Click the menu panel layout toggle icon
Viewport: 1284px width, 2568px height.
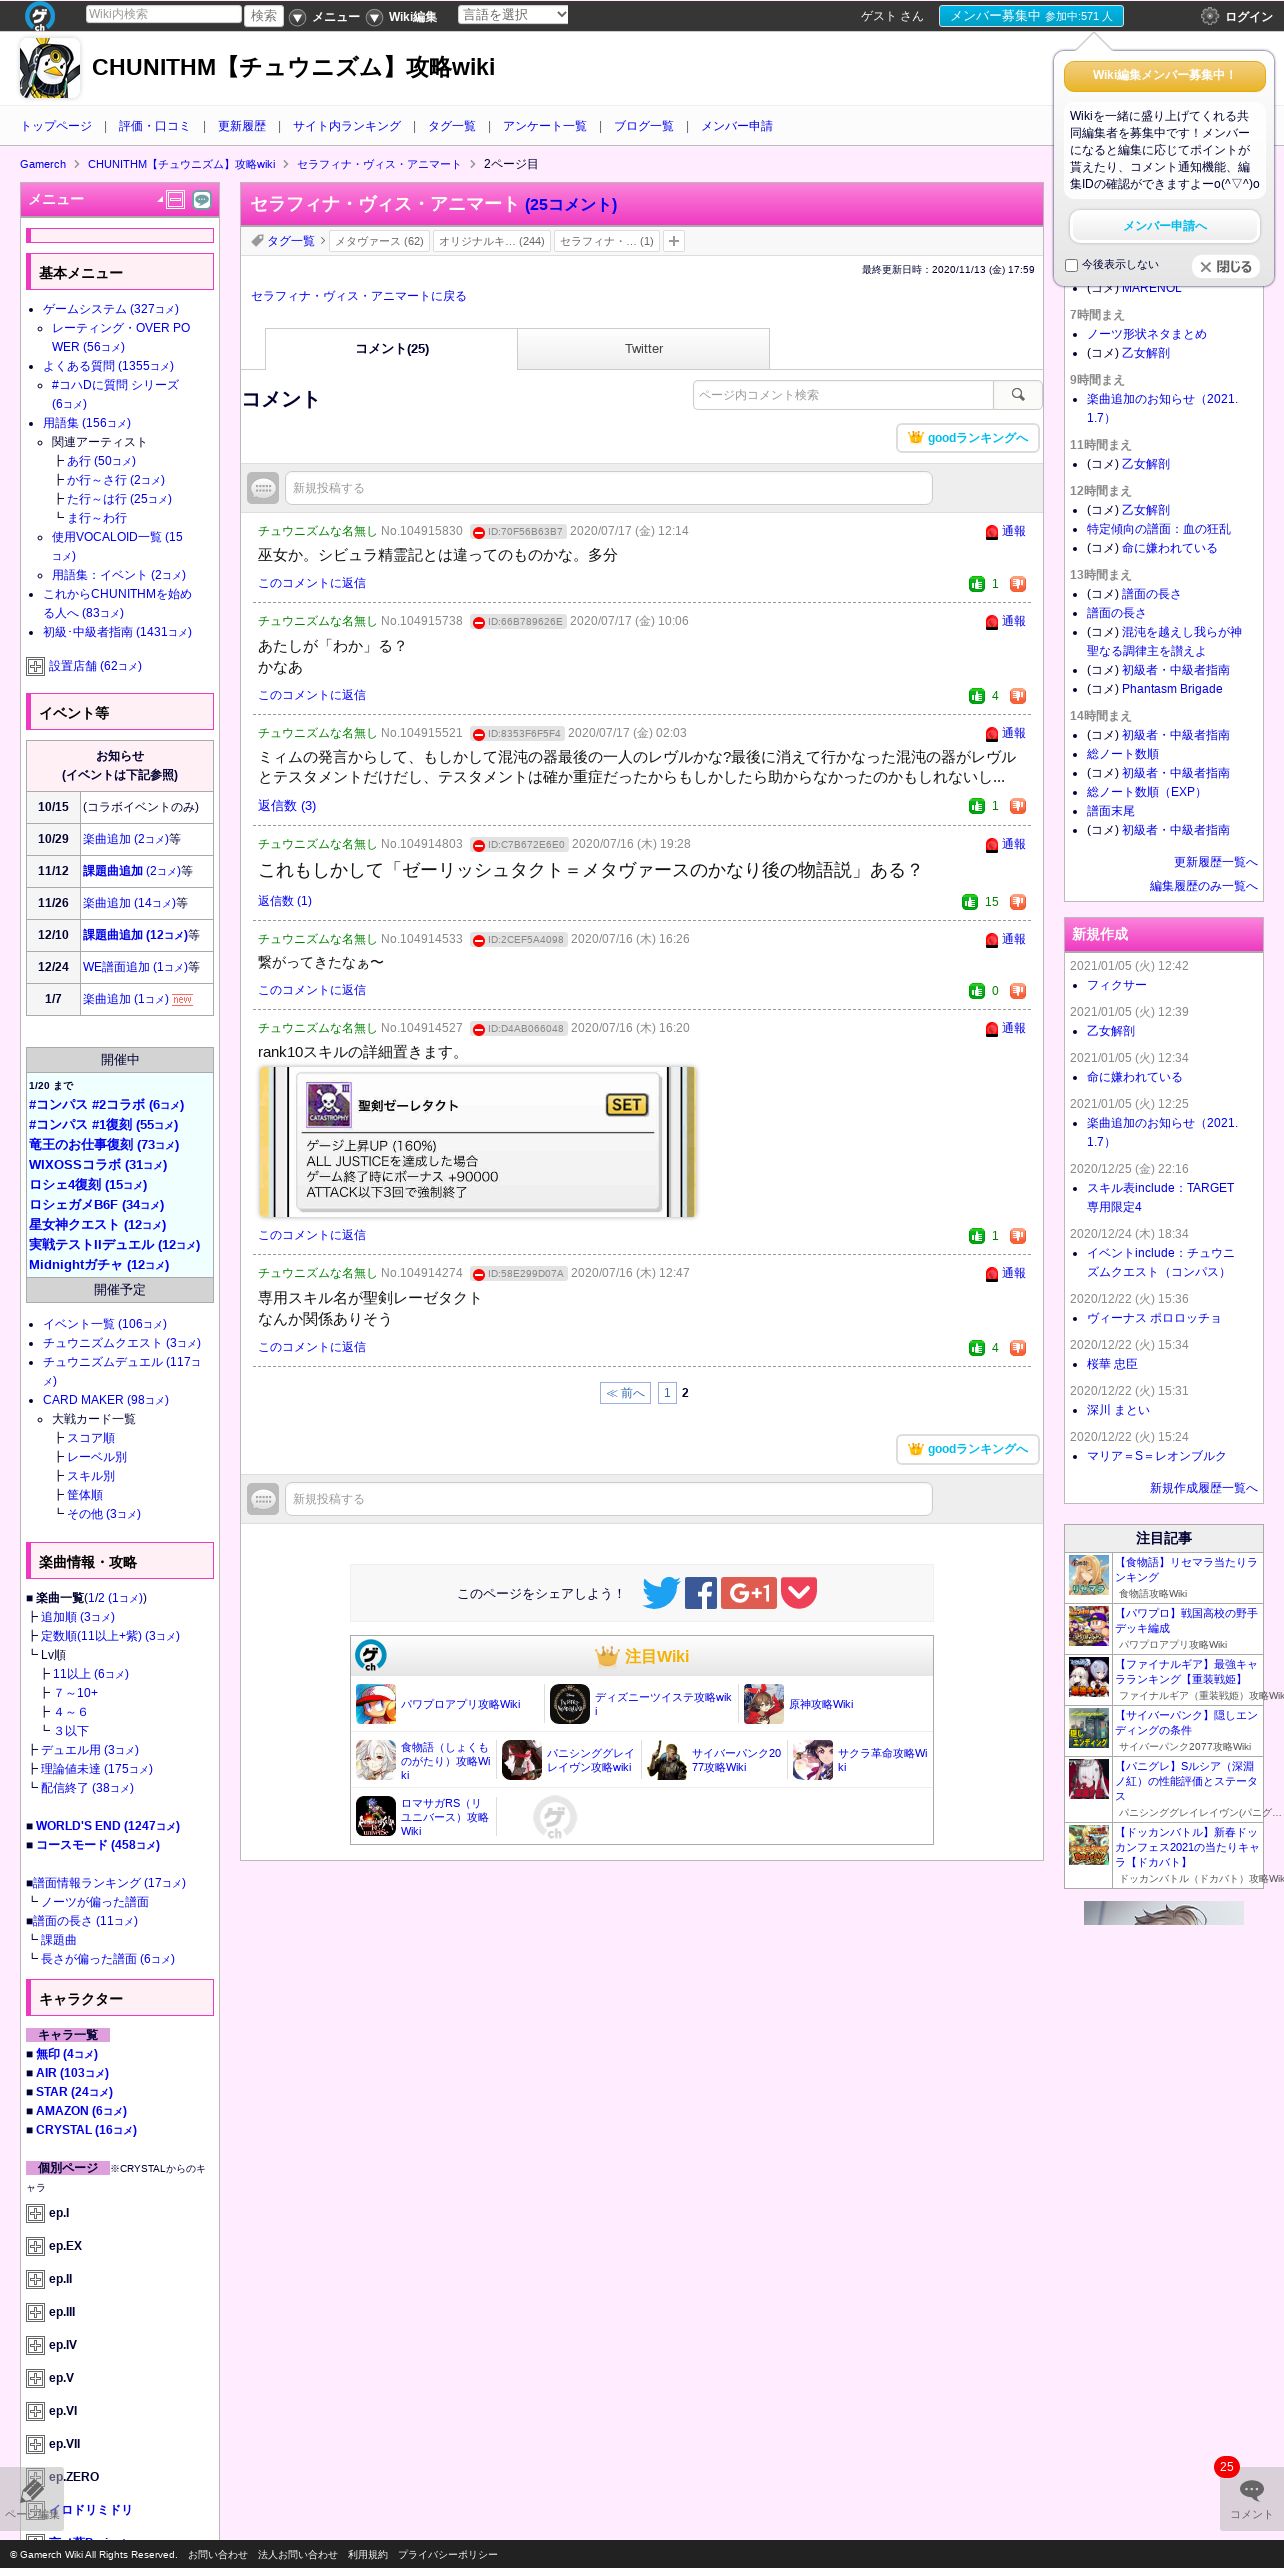pos(176,200)
